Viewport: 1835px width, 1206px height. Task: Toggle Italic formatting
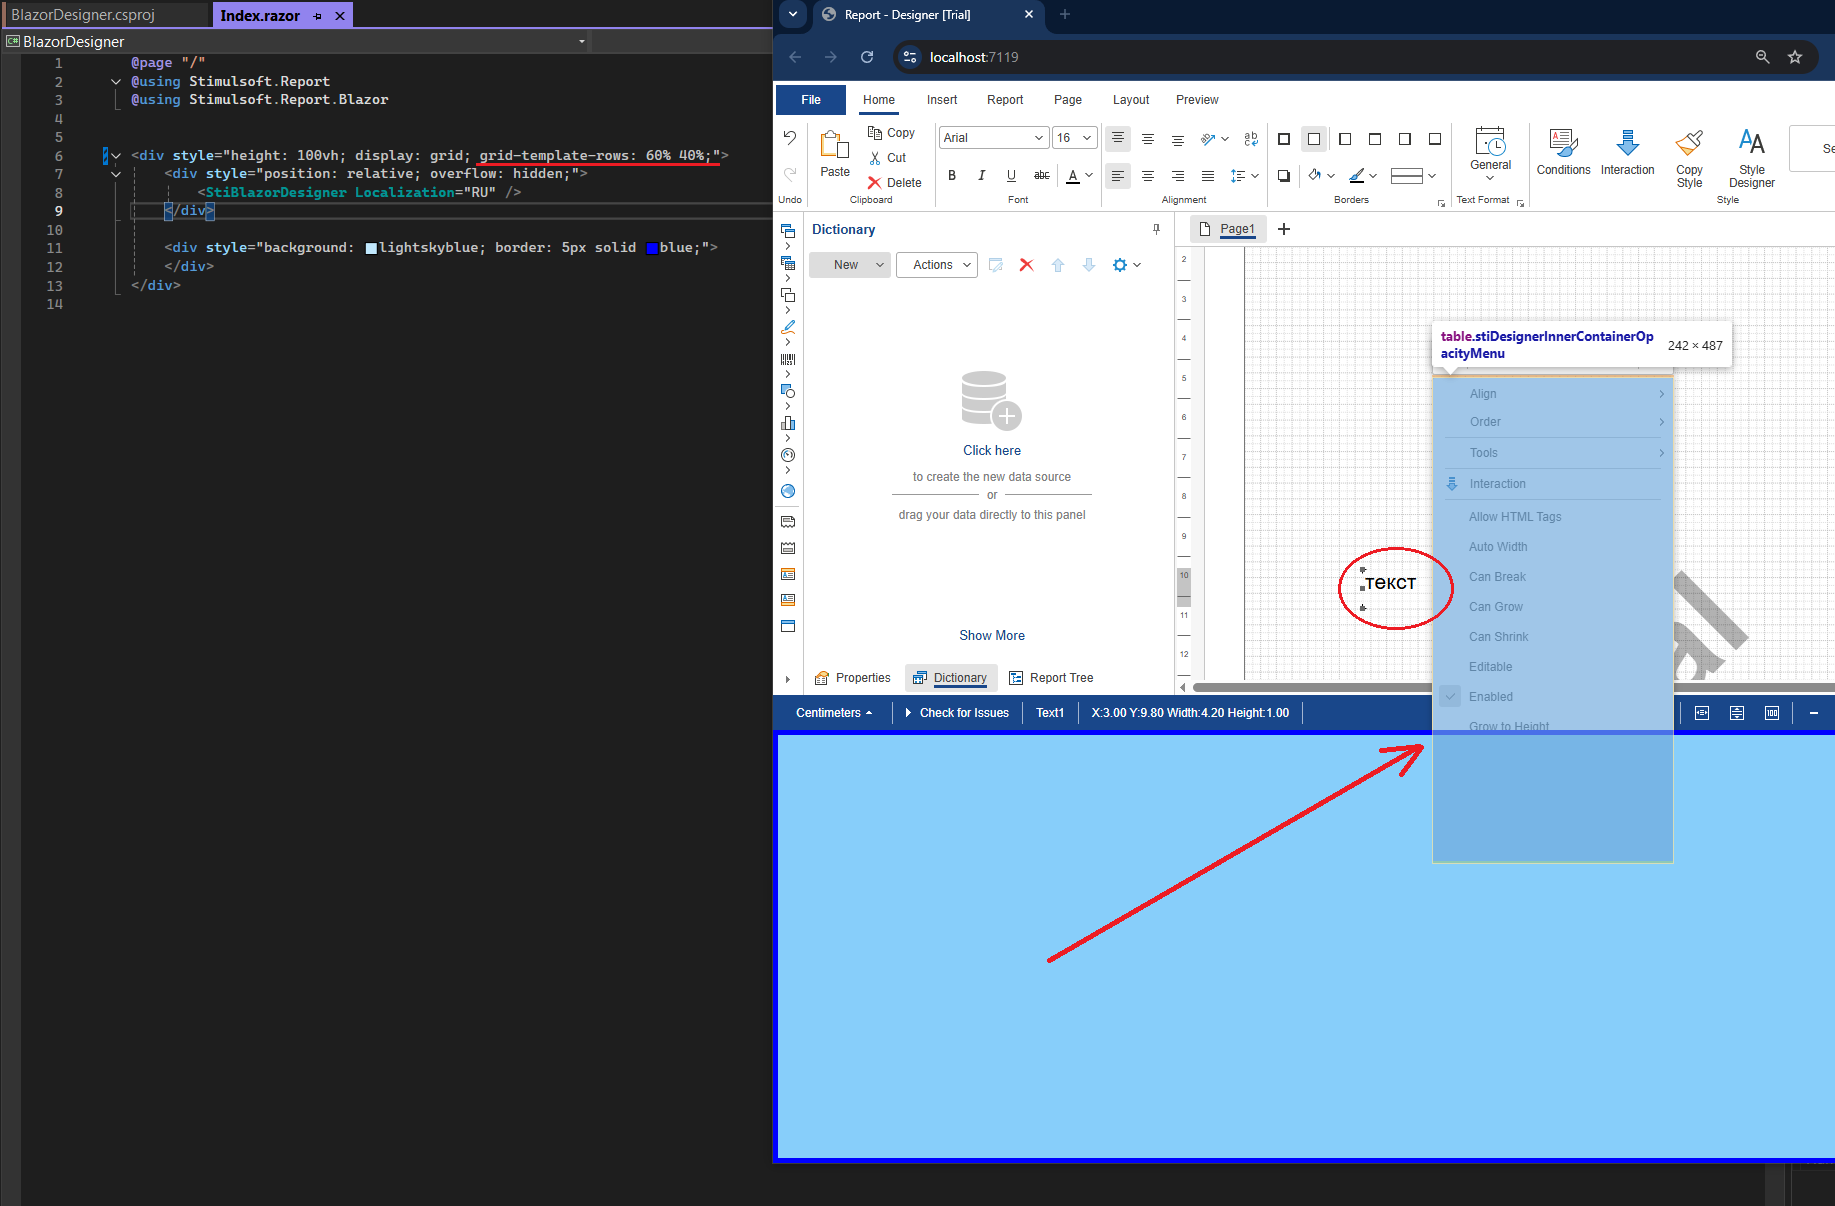click(x=982, y=176)
